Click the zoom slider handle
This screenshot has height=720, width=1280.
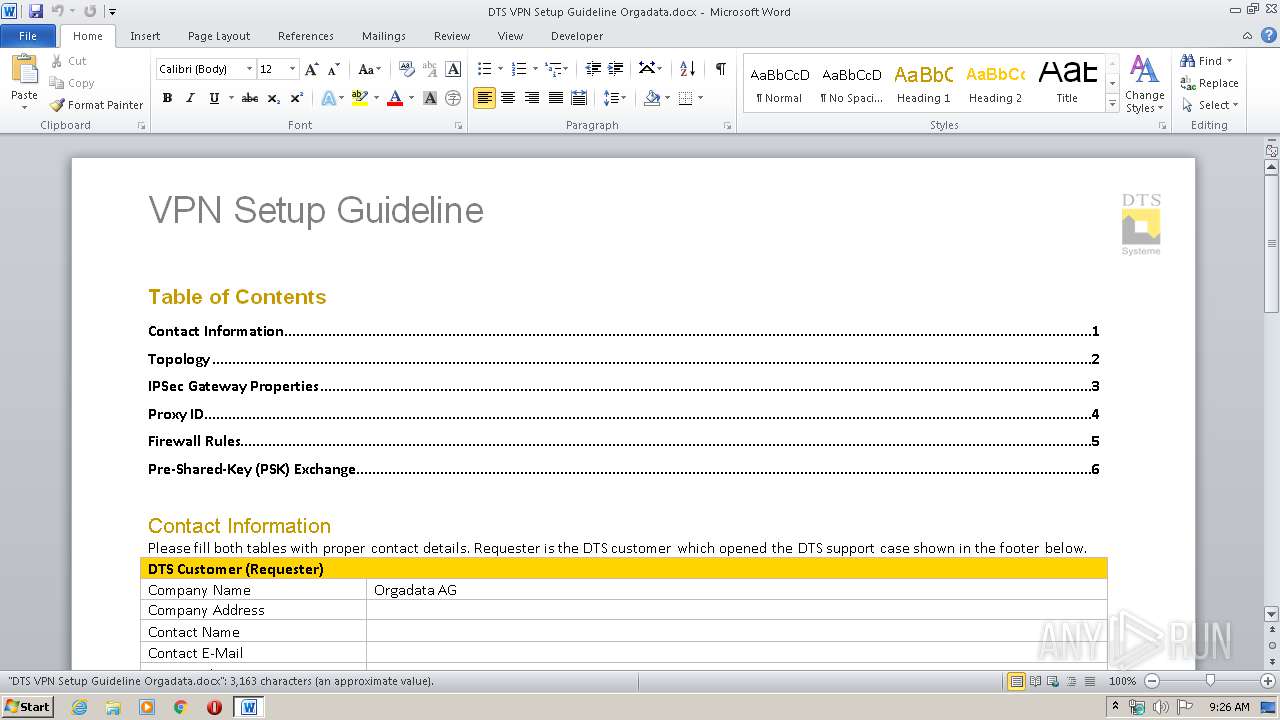pos(1210,681)
